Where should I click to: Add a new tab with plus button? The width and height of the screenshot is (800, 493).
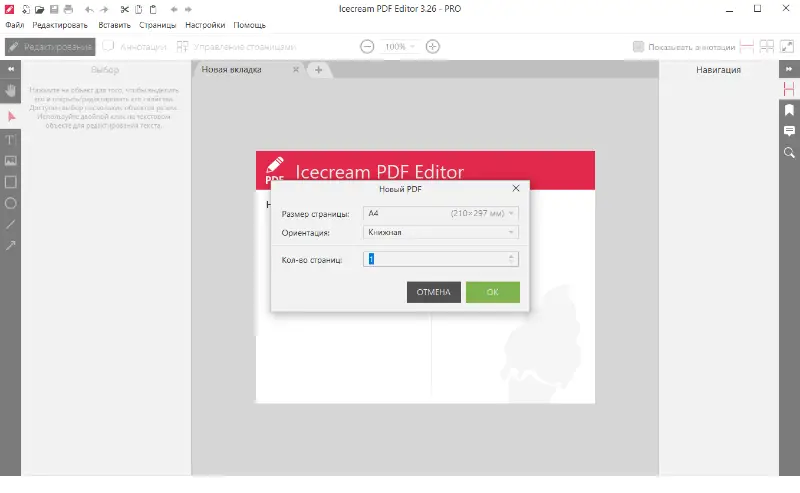click(318, 69)
